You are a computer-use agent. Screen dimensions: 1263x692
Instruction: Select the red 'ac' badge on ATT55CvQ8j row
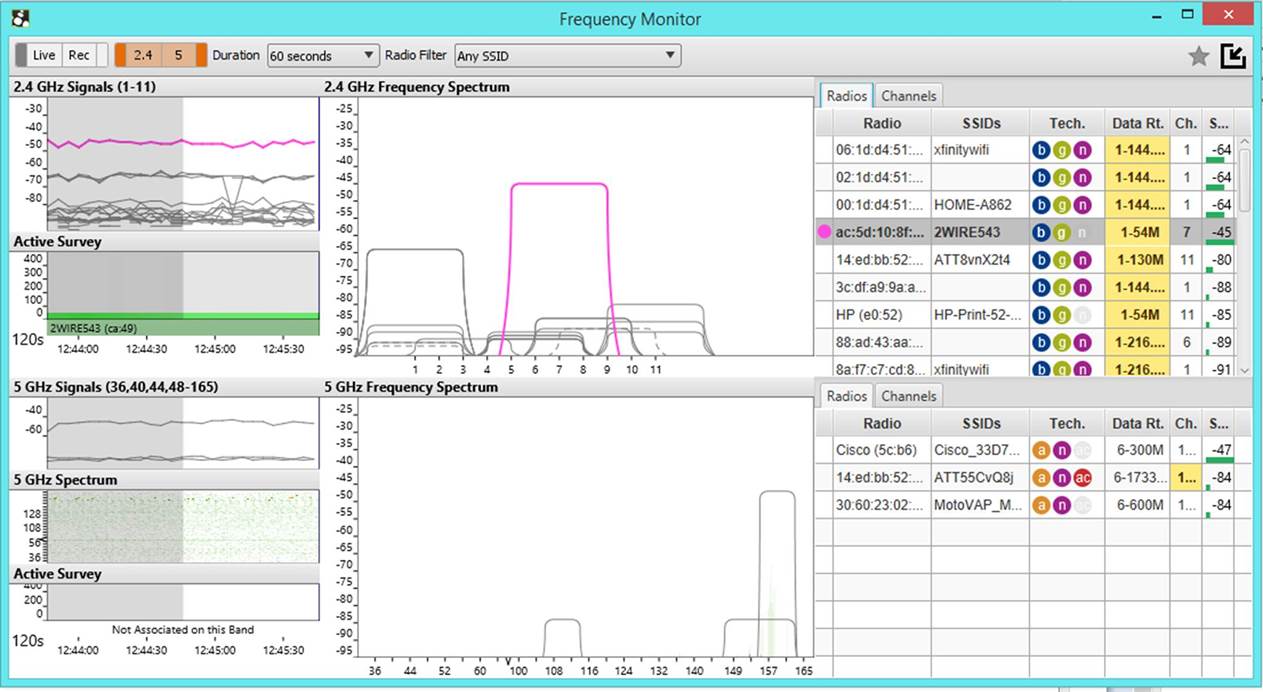coord(1082,478)
